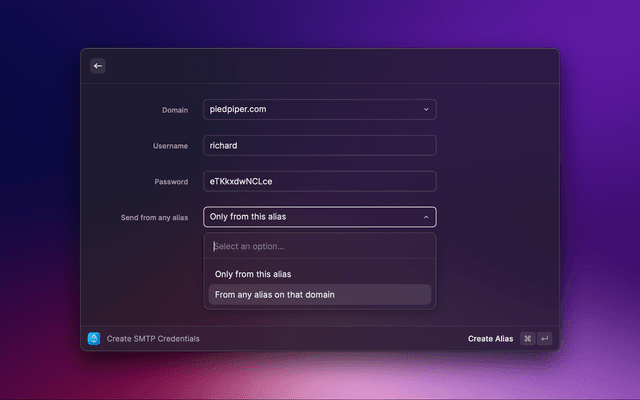640x400 pixels.
Task: Select "Only from this alias" option
Action: point(253,274)
